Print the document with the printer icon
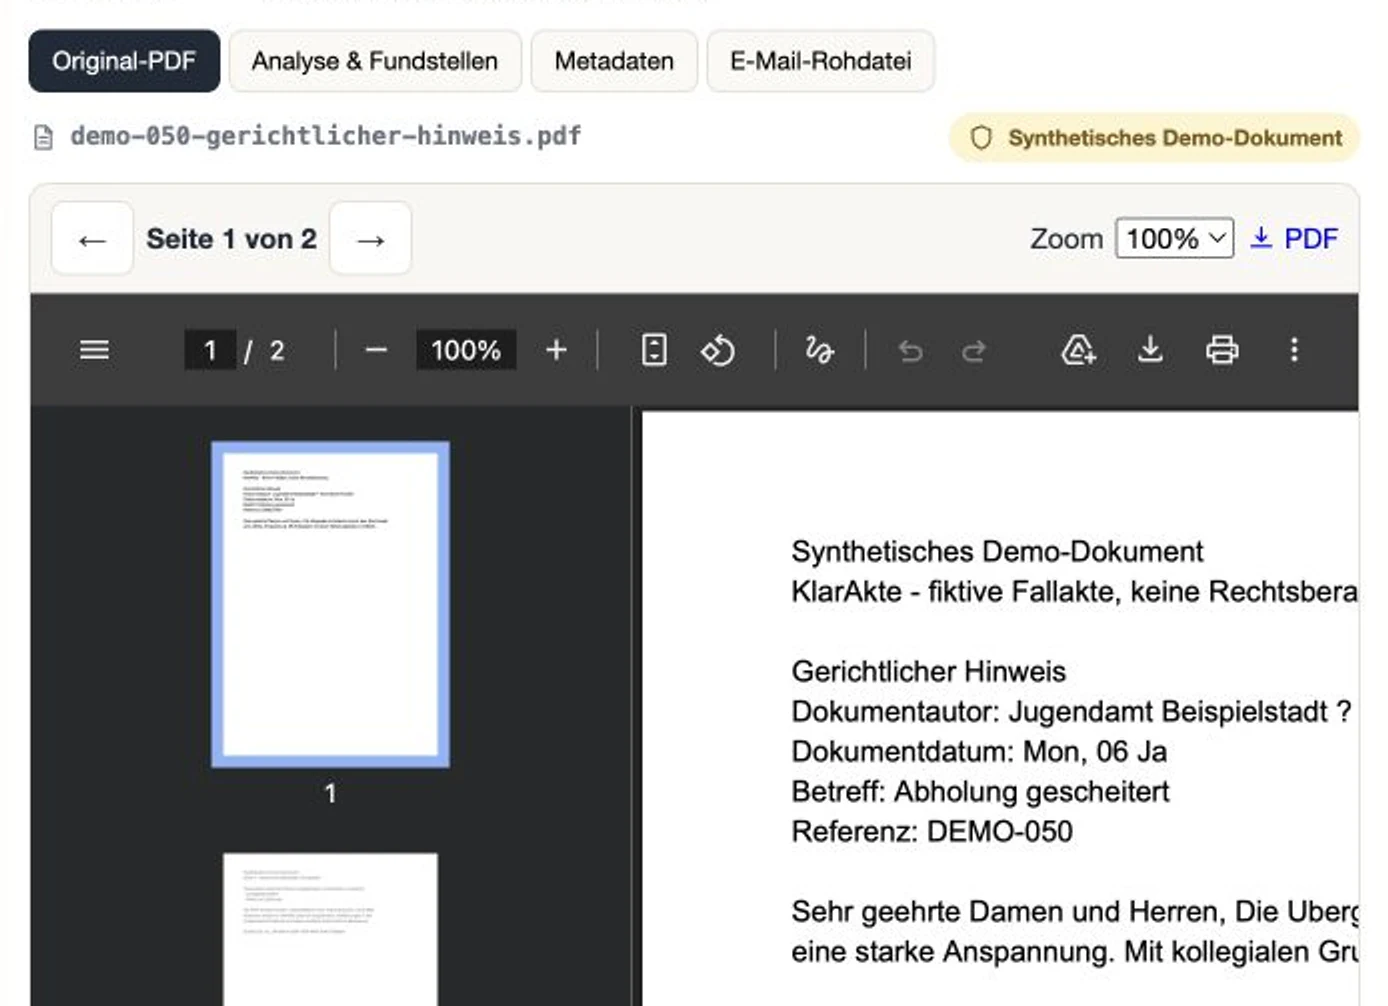Viewport: 1388px width, 1006px height. click(1222, 350)
